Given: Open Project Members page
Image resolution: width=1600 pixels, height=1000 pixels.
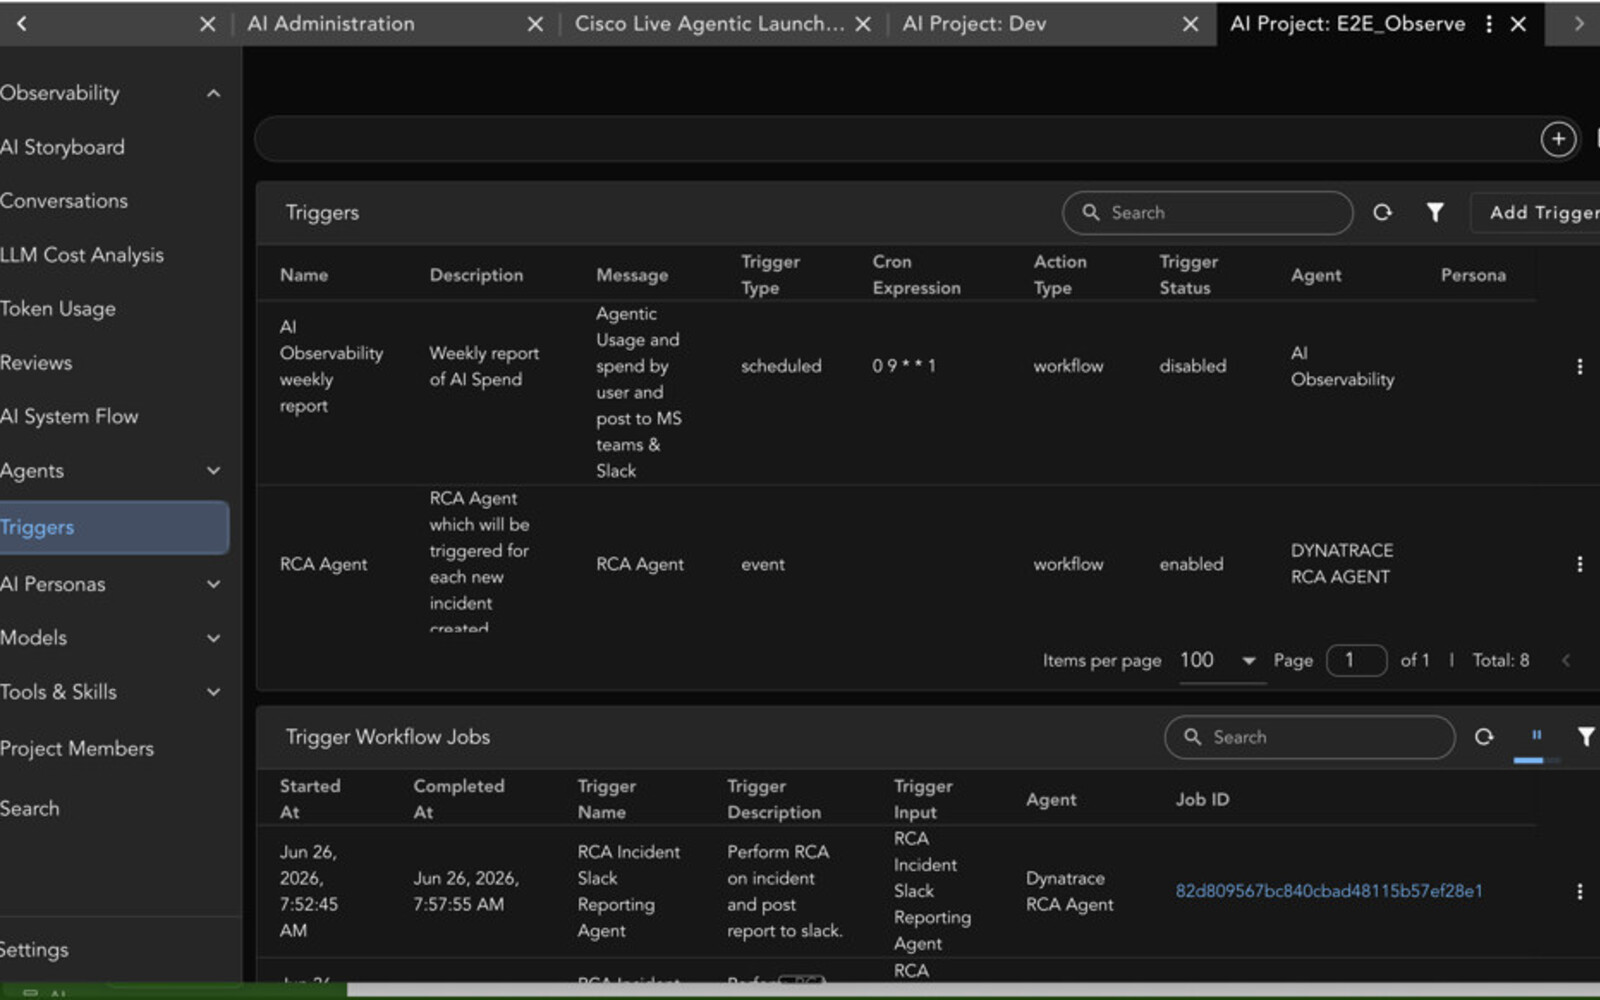Looking at the screenshot, I should tap(77, 749).
